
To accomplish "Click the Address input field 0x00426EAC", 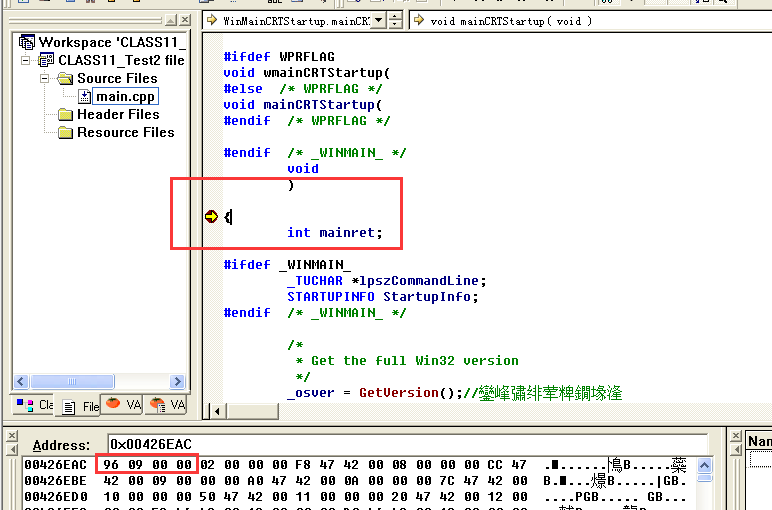I will (x=407, y=445).
